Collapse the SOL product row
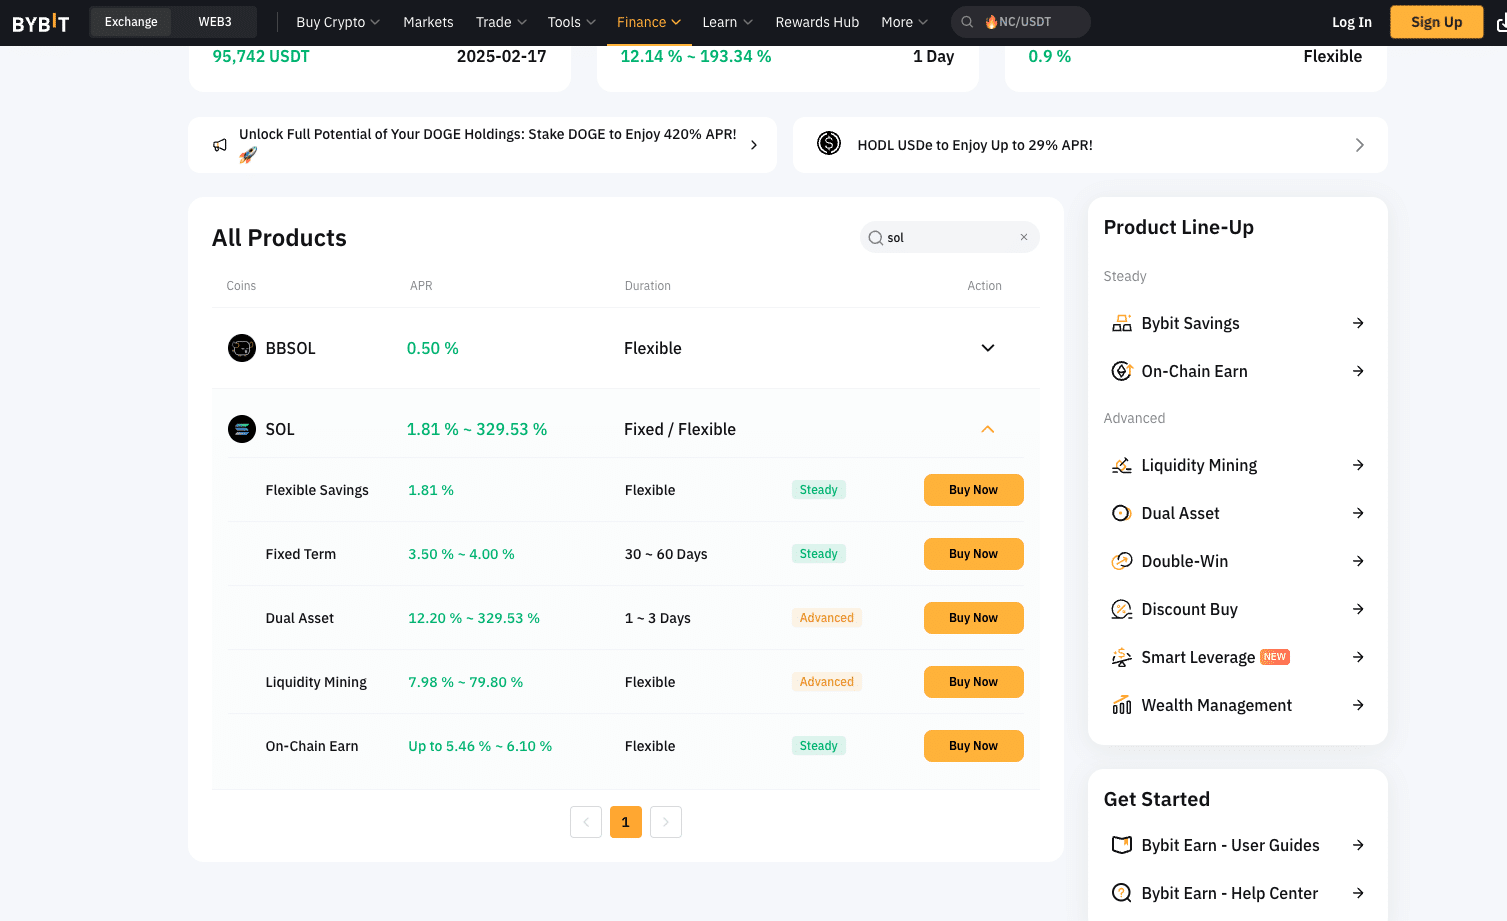Screen dimensions: 1507x921 pyautogui.click(x=988, y=429)
